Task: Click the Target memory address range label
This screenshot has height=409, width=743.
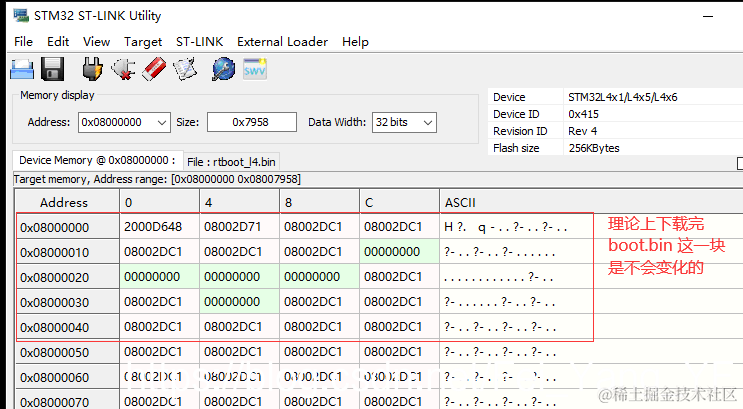Action: pyautogui.click(x=157, y=179)
